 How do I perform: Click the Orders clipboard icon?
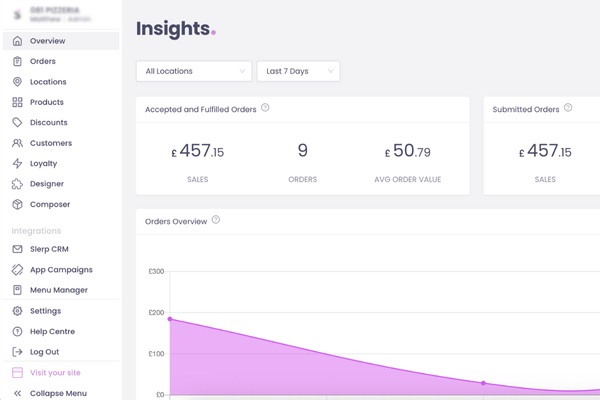pos(18,62)
